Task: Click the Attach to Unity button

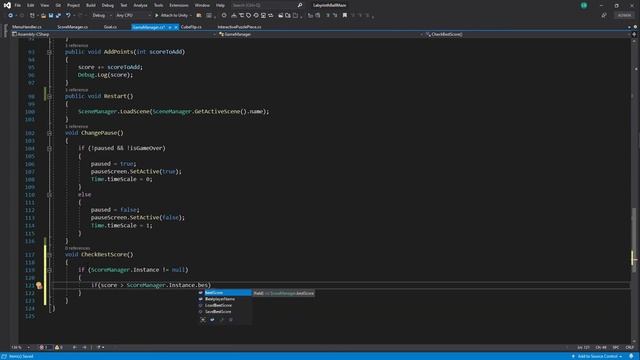Action: (x=171, y=16)
